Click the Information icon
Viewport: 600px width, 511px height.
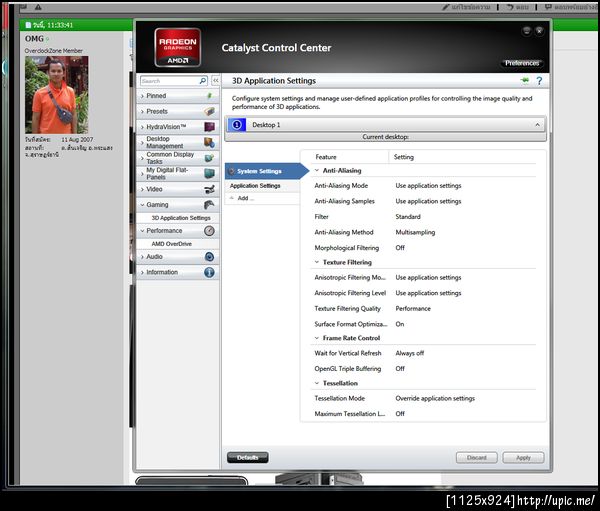pyautogui.click(x=209, y=272)
